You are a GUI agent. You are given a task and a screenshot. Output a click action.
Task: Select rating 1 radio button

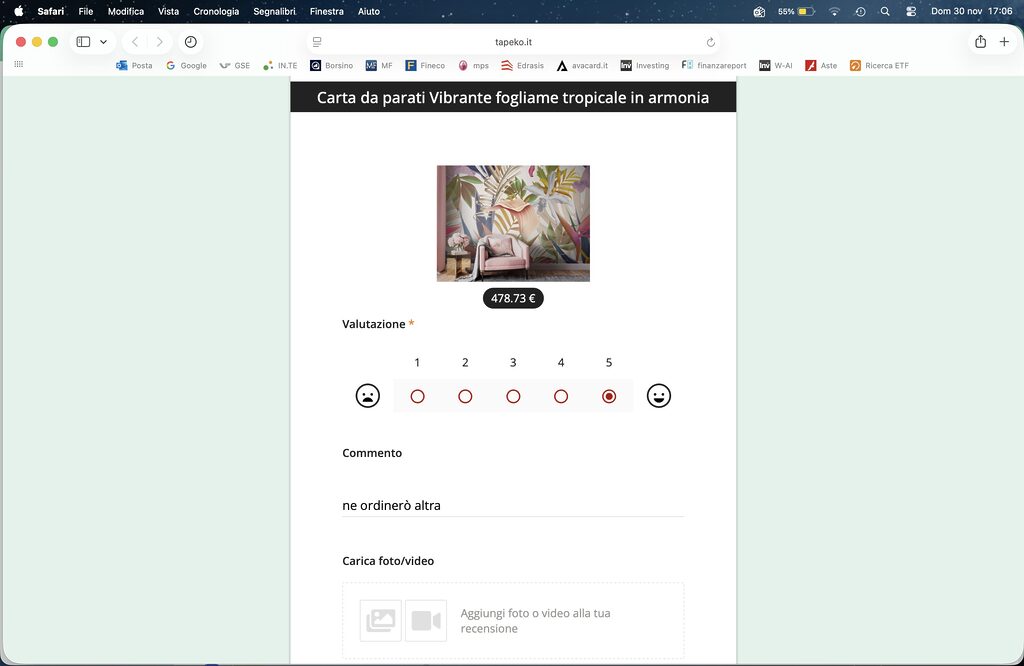tap(417, 396)
